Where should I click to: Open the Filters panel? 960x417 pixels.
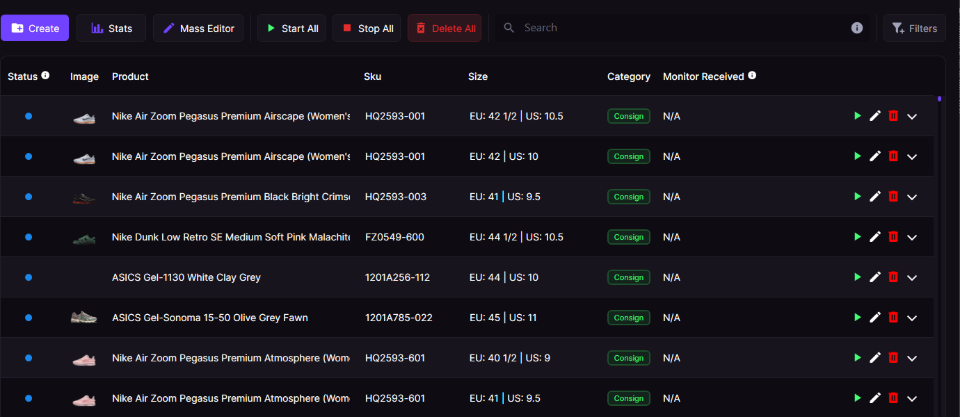click(x=914, y=28)
